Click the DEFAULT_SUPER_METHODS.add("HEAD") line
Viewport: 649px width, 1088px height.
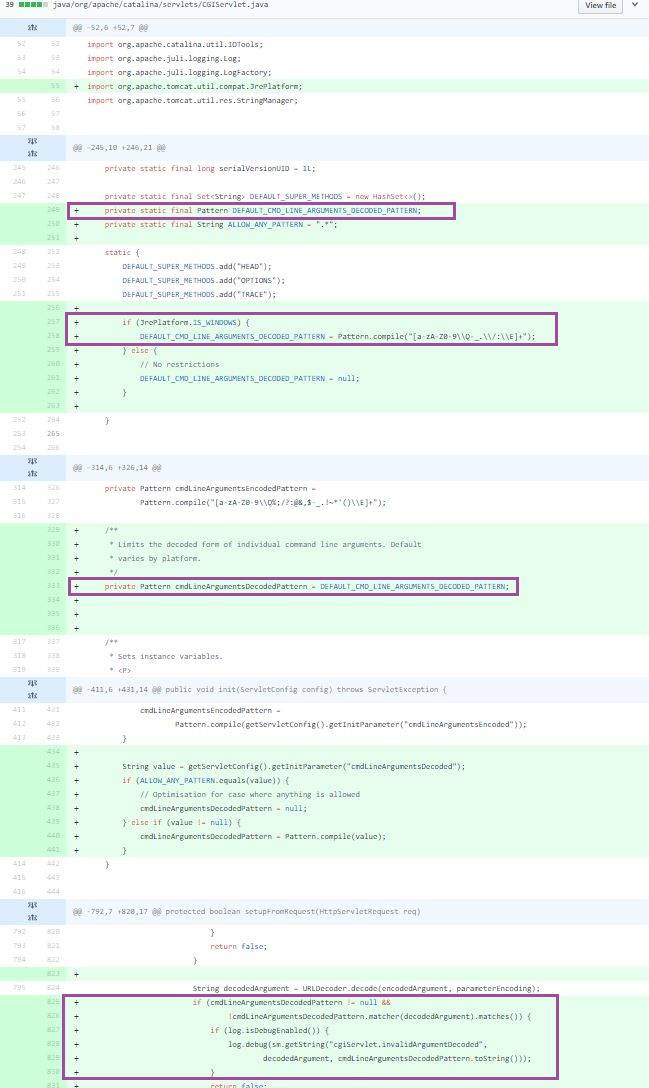[x=196, y=266]
